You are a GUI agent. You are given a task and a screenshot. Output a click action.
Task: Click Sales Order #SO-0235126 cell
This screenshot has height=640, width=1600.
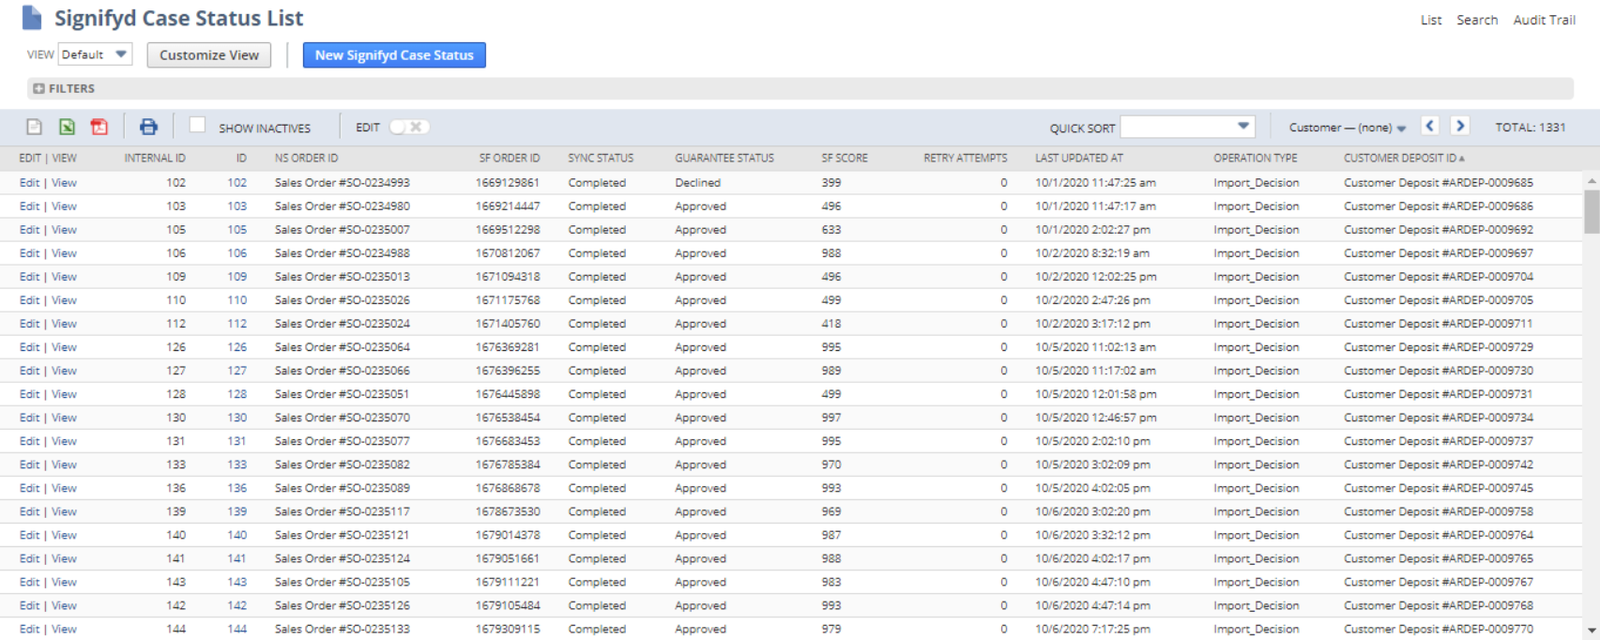click(342, 606)
